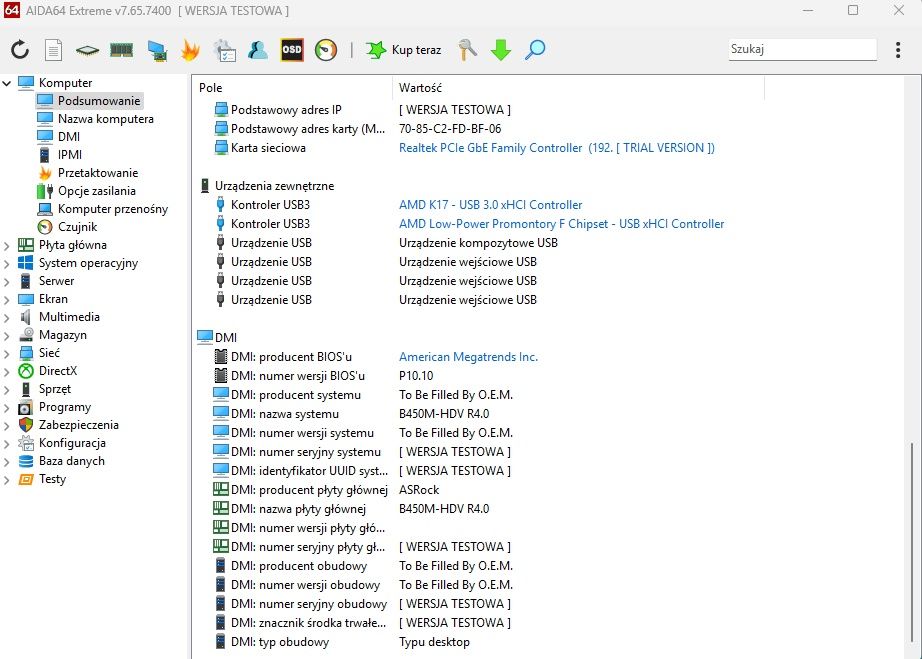Open the sensor gauge toolbar icon

tap(326, 50)
